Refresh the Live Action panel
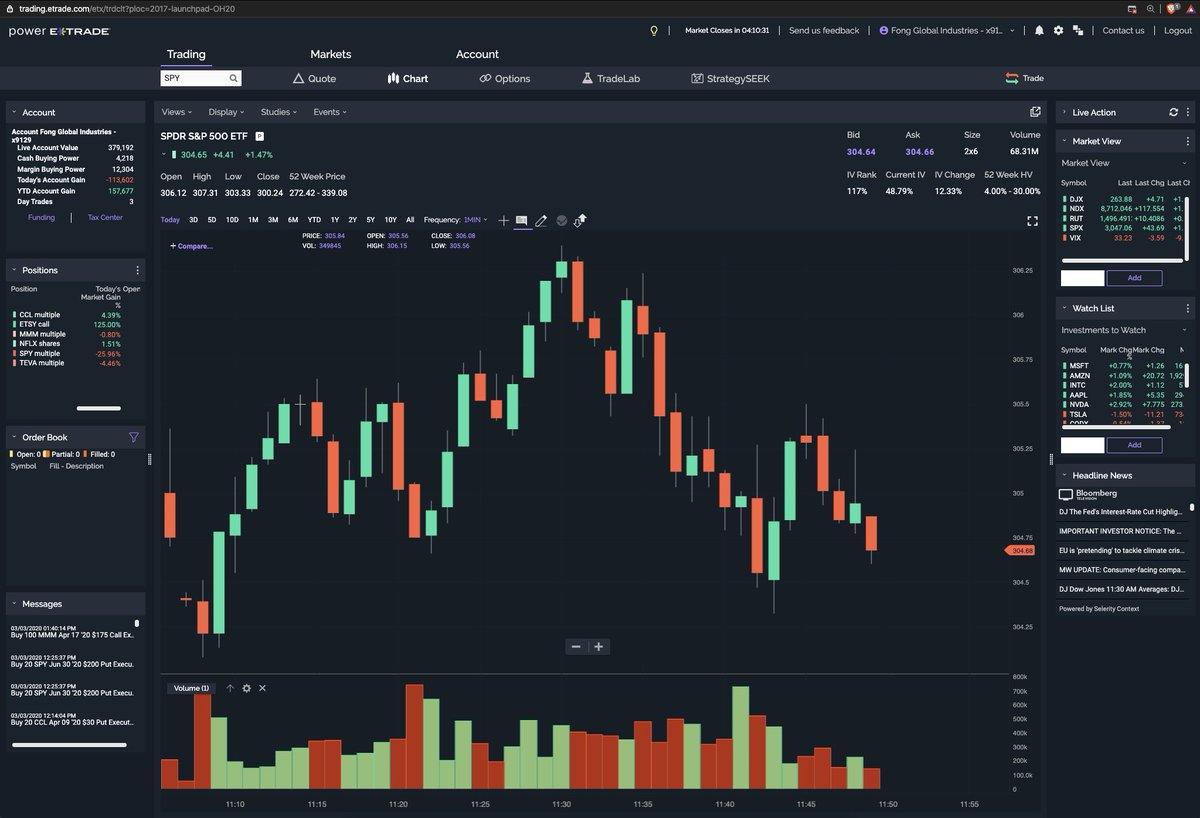This screenshot has width=1200, height=818. [x=1174, y=112]
